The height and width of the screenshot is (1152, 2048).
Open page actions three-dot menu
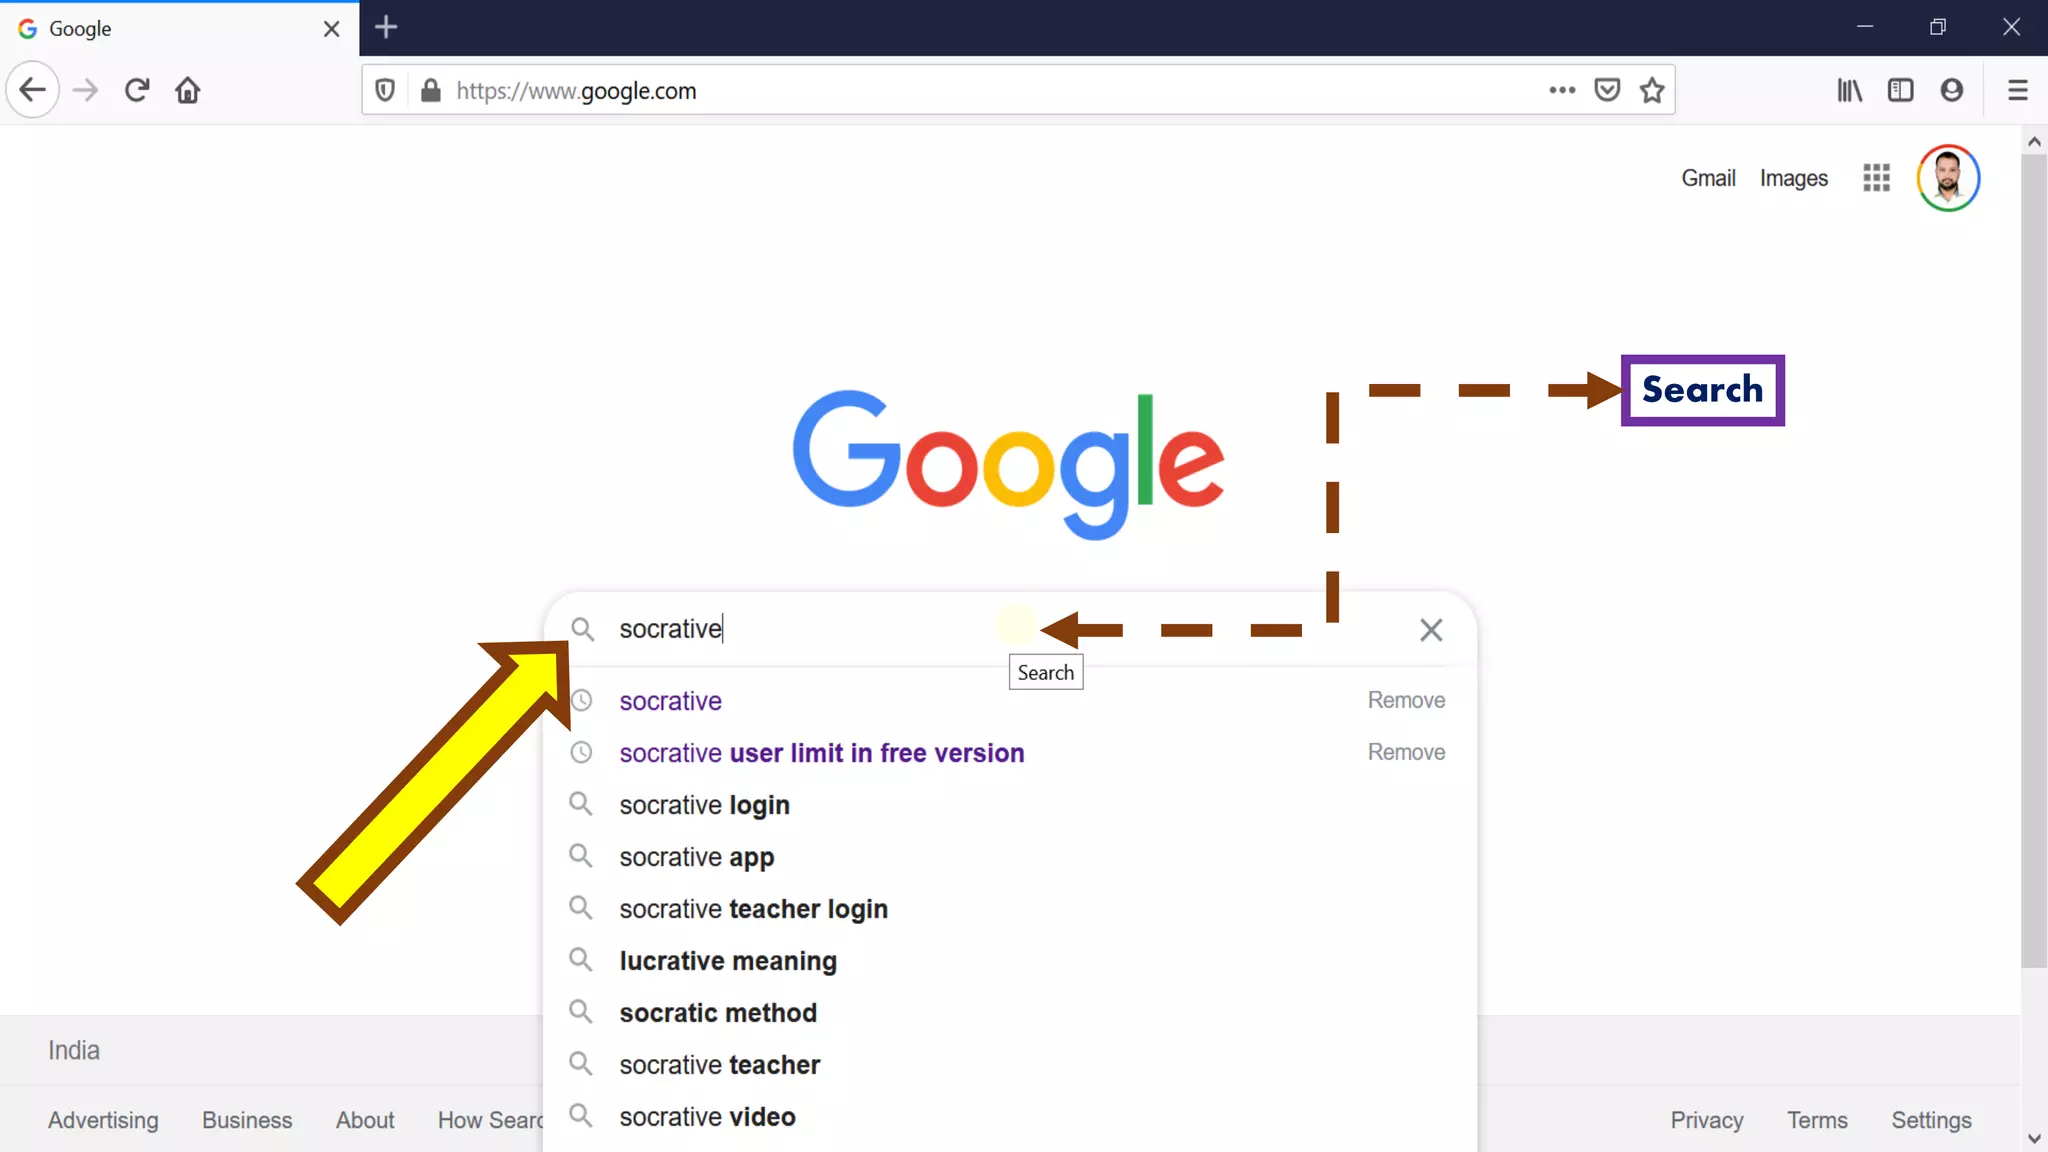coord(1562,90)
